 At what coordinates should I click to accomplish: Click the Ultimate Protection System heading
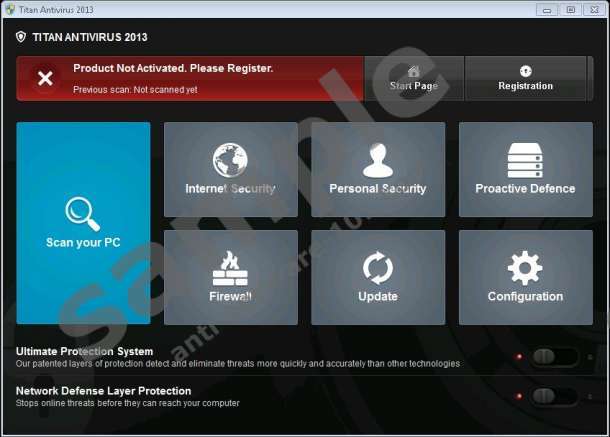(85, 351)
